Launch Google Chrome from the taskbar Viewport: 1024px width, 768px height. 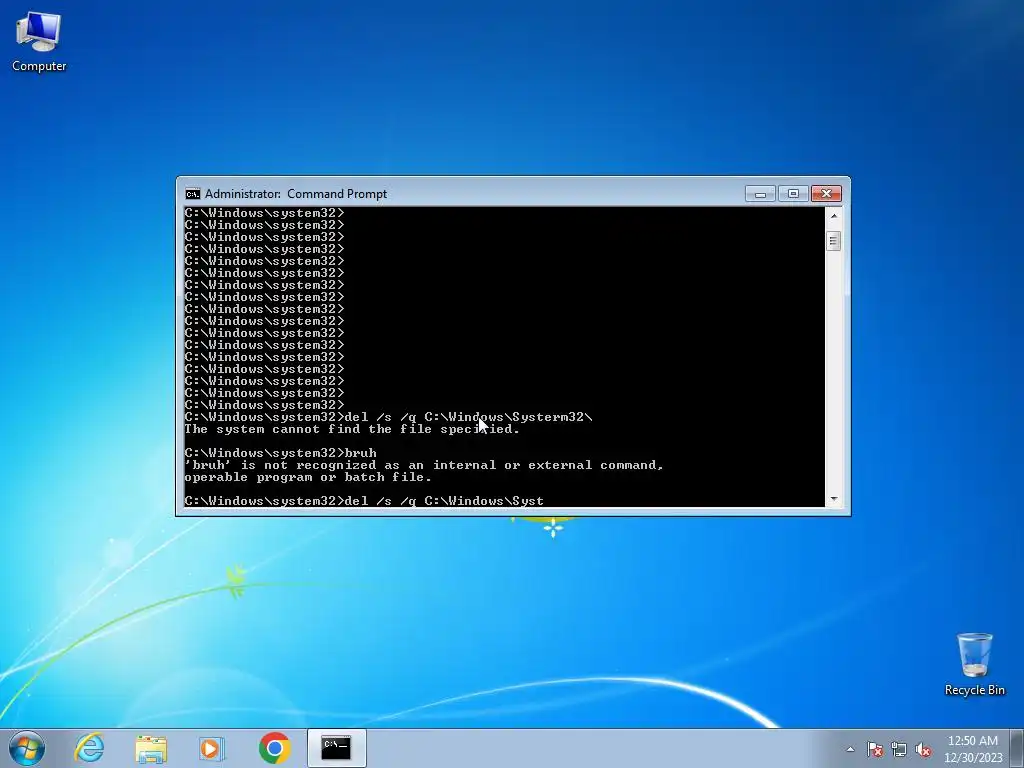point(274,748)
